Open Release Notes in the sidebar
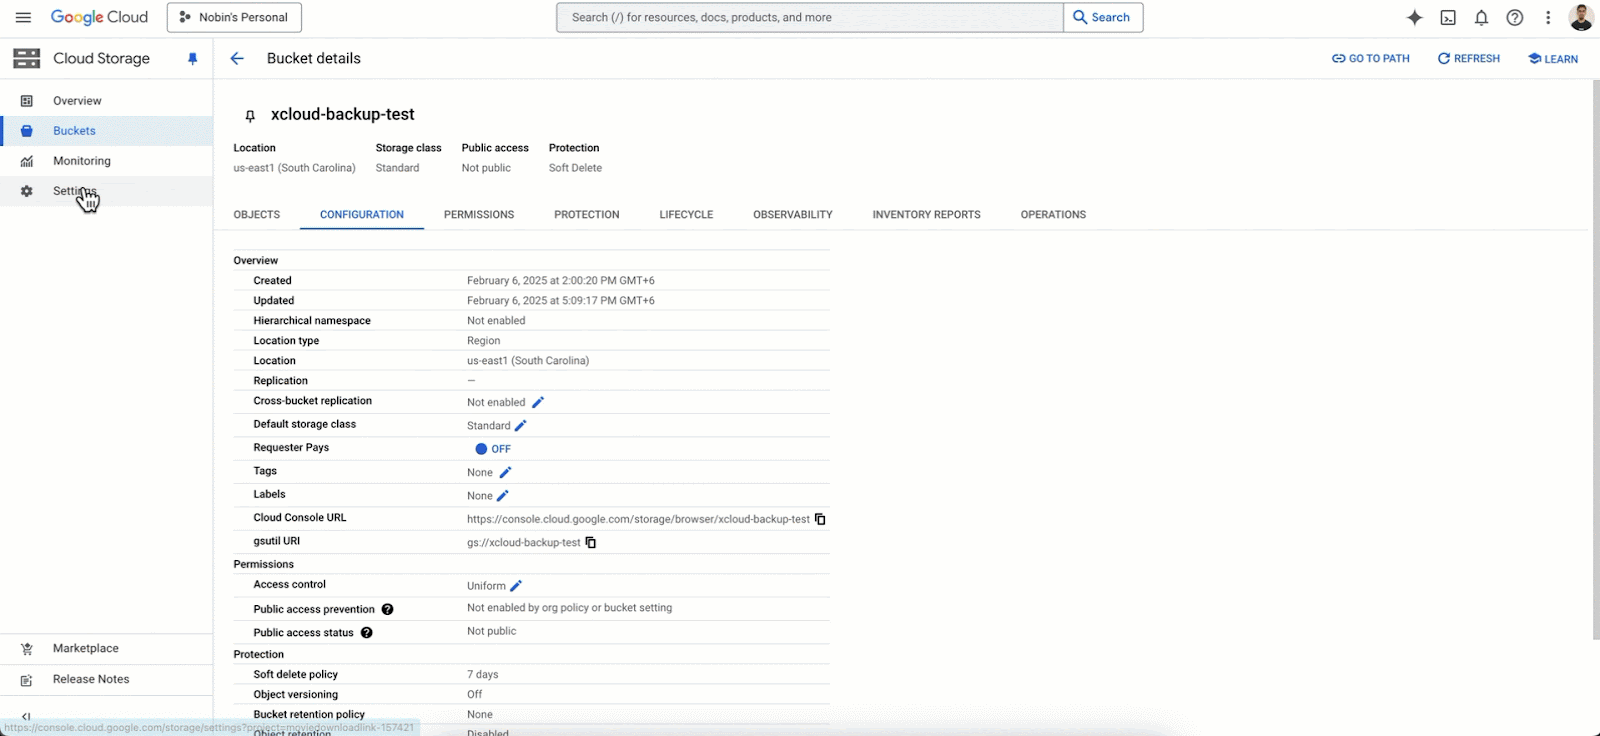The image size is (1600, 736). [106, 680]
